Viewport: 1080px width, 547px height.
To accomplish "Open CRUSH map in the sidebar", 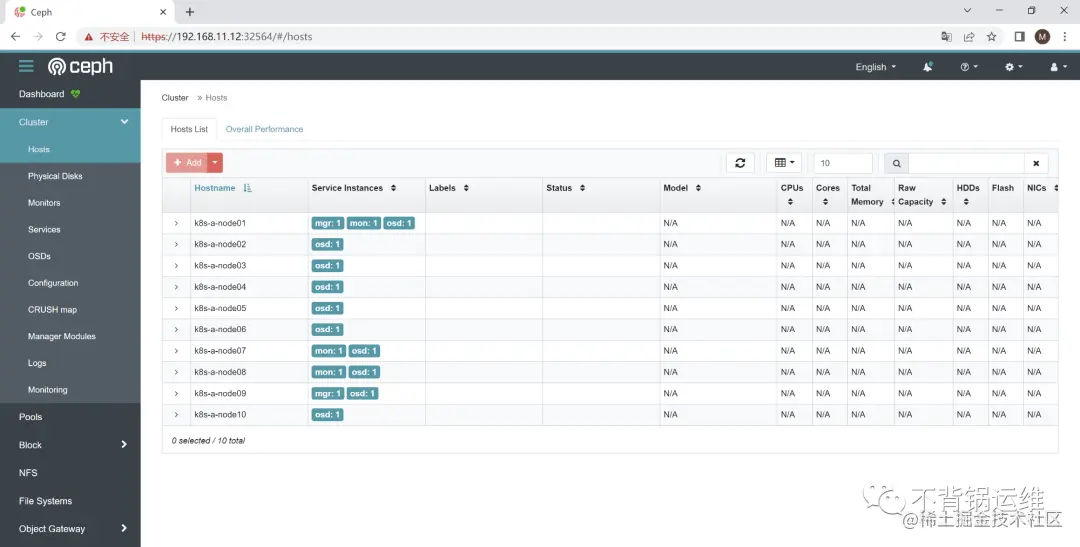I will click(52, 309).
